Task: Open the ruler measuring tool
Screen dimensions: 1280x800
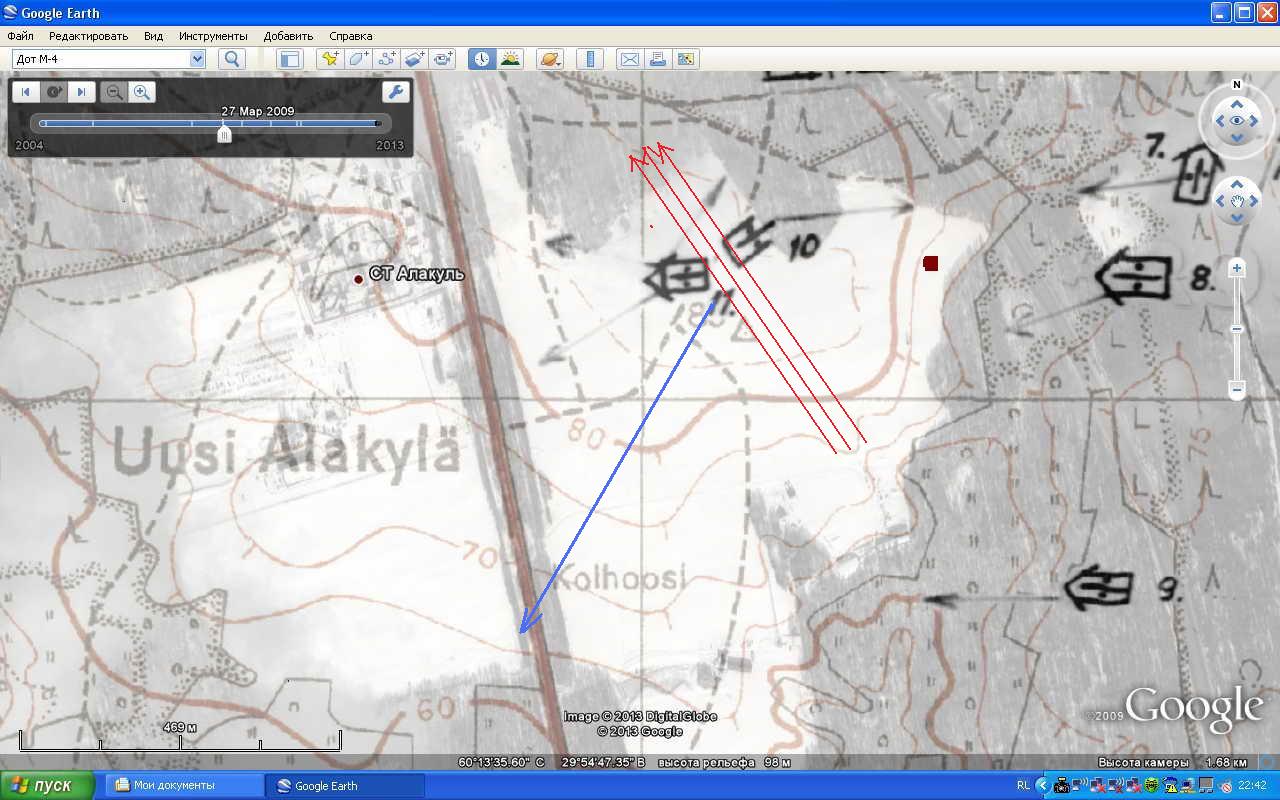Action: pyautogui.click(x=589, y=59)
